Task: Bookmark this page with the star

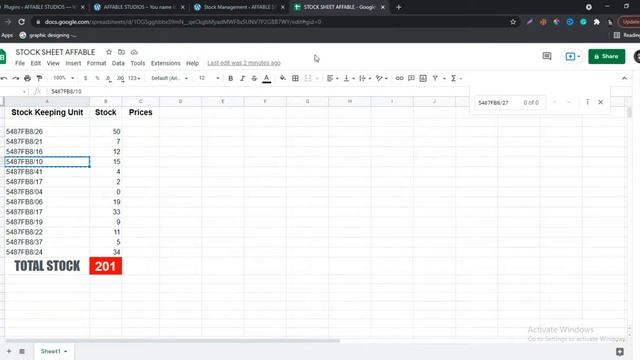Action: (x=513, y=22)
